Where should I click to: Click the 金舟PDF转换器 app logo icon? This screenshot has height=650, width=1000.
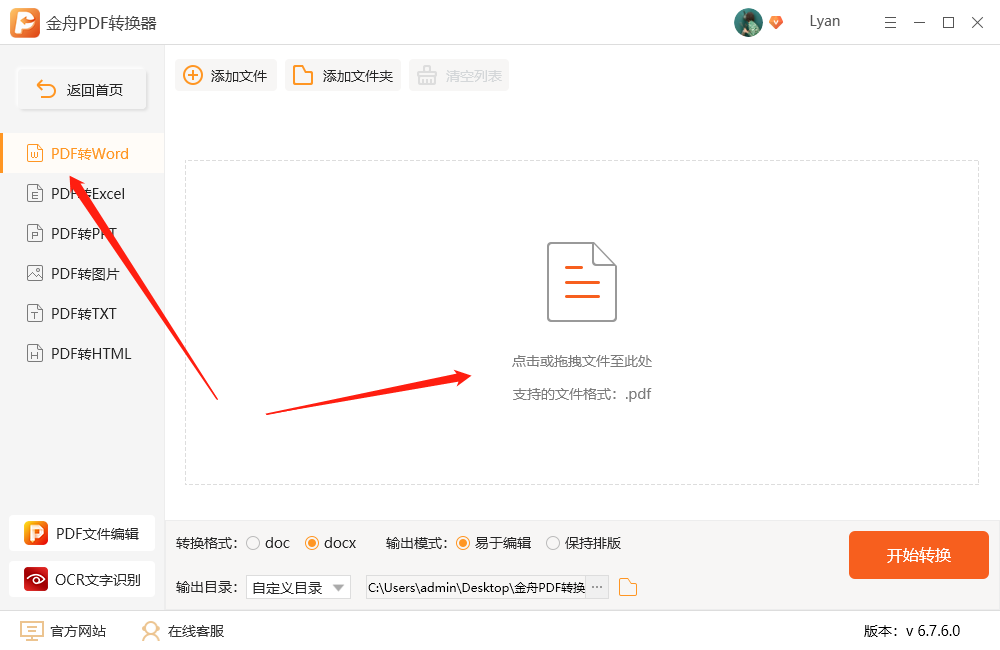coord(25,23)
